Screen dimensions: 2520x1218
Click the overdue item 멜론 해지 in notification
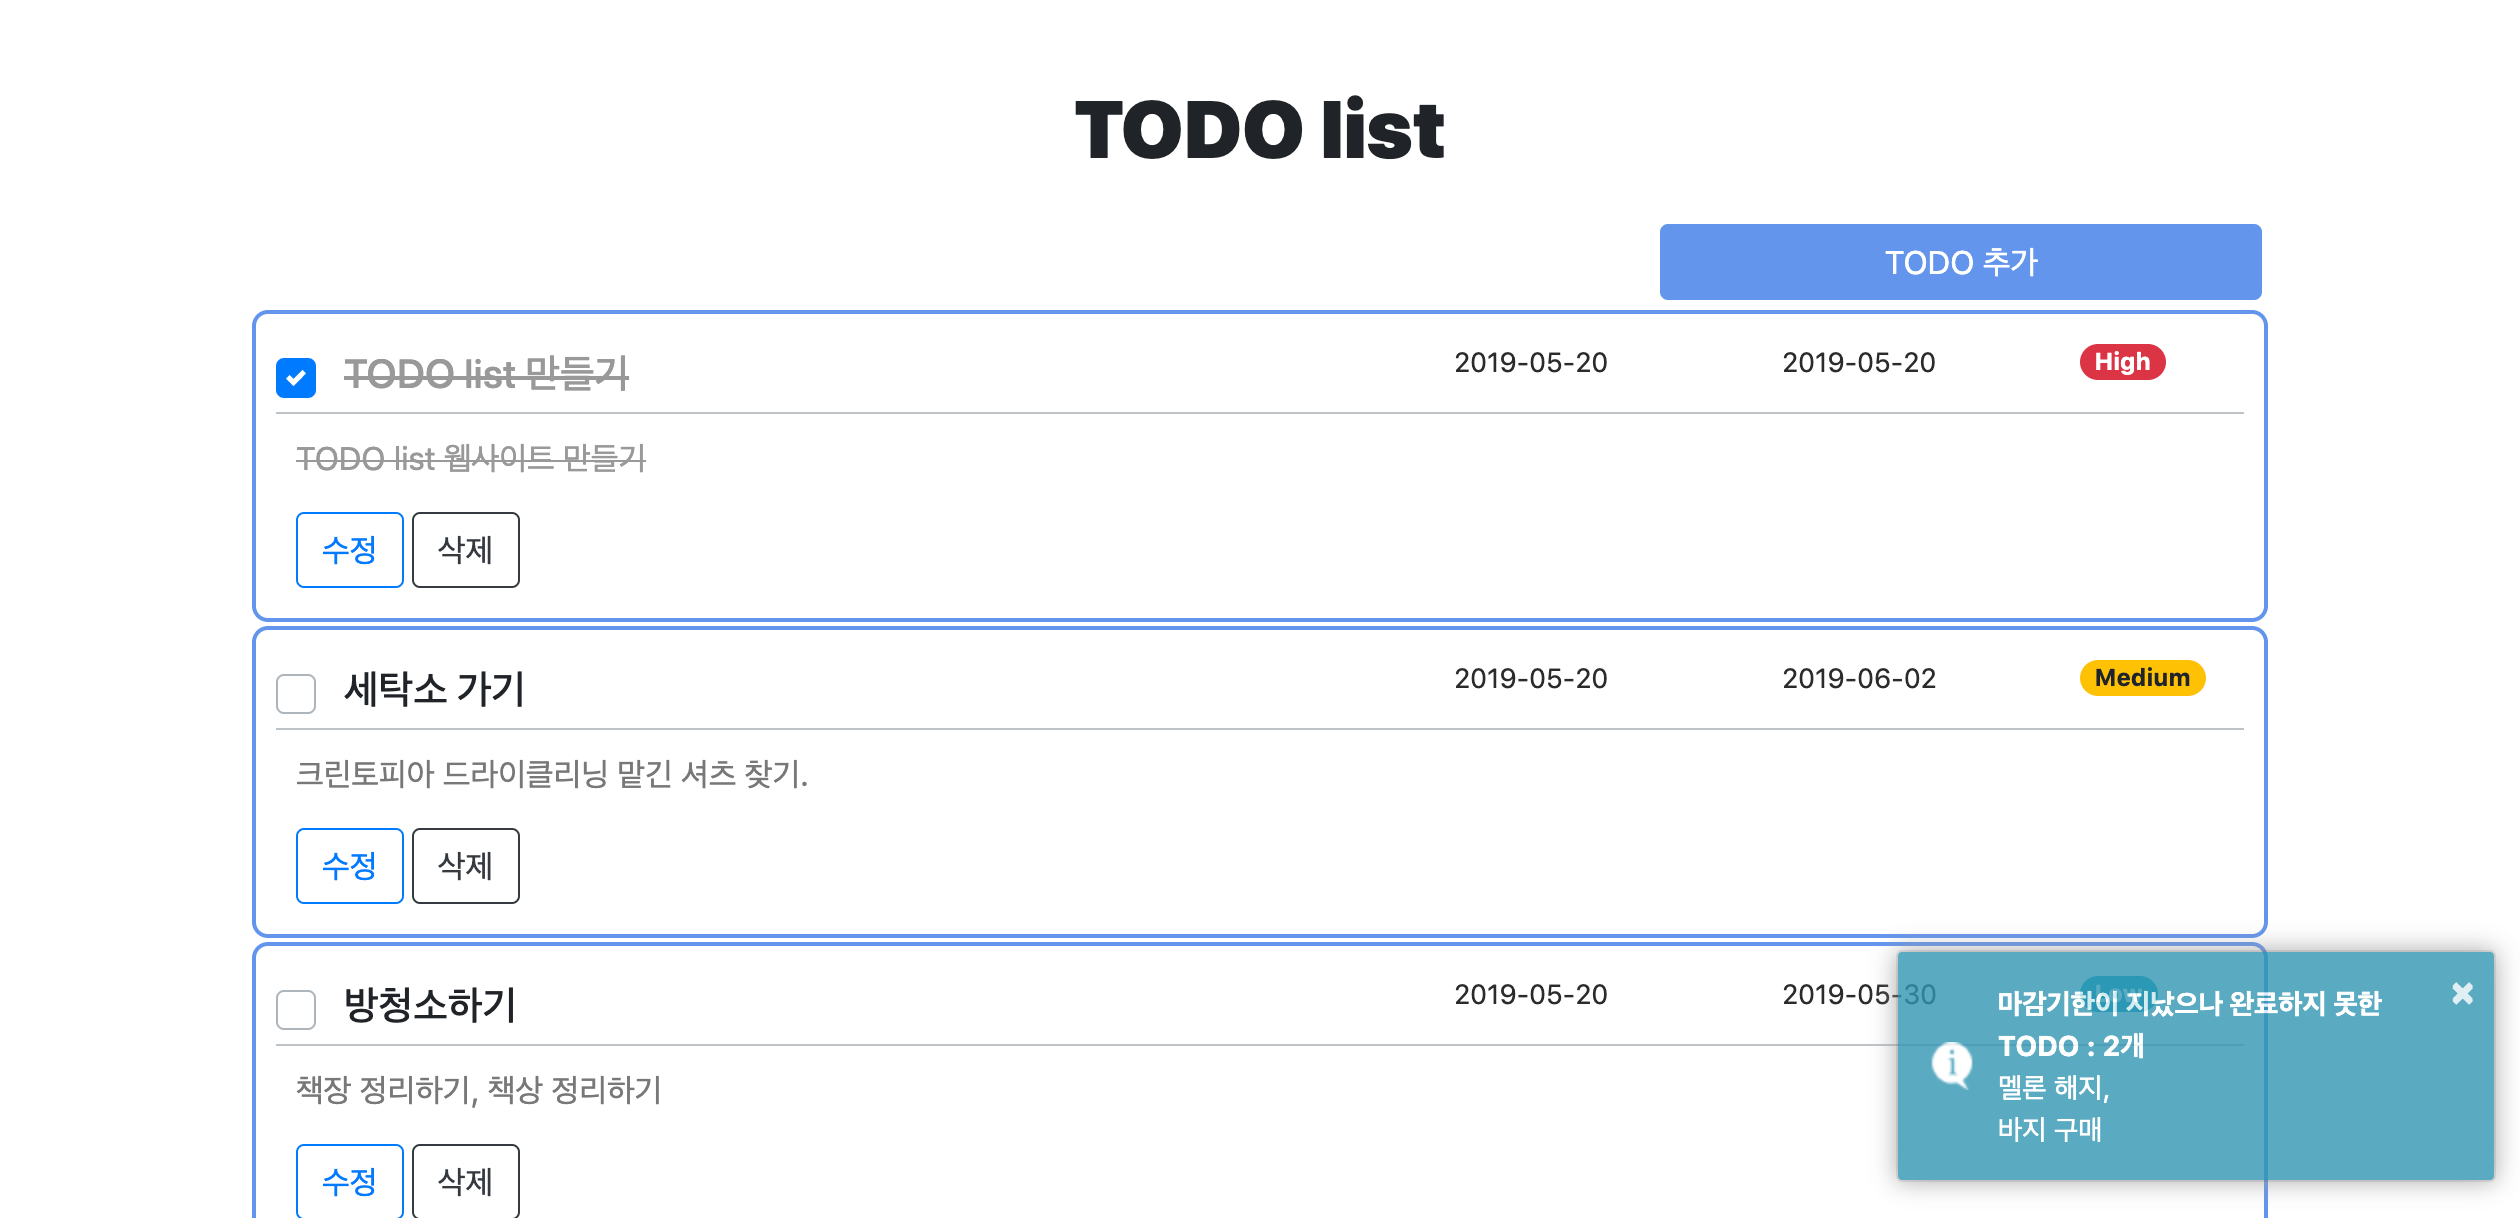2046,1089
